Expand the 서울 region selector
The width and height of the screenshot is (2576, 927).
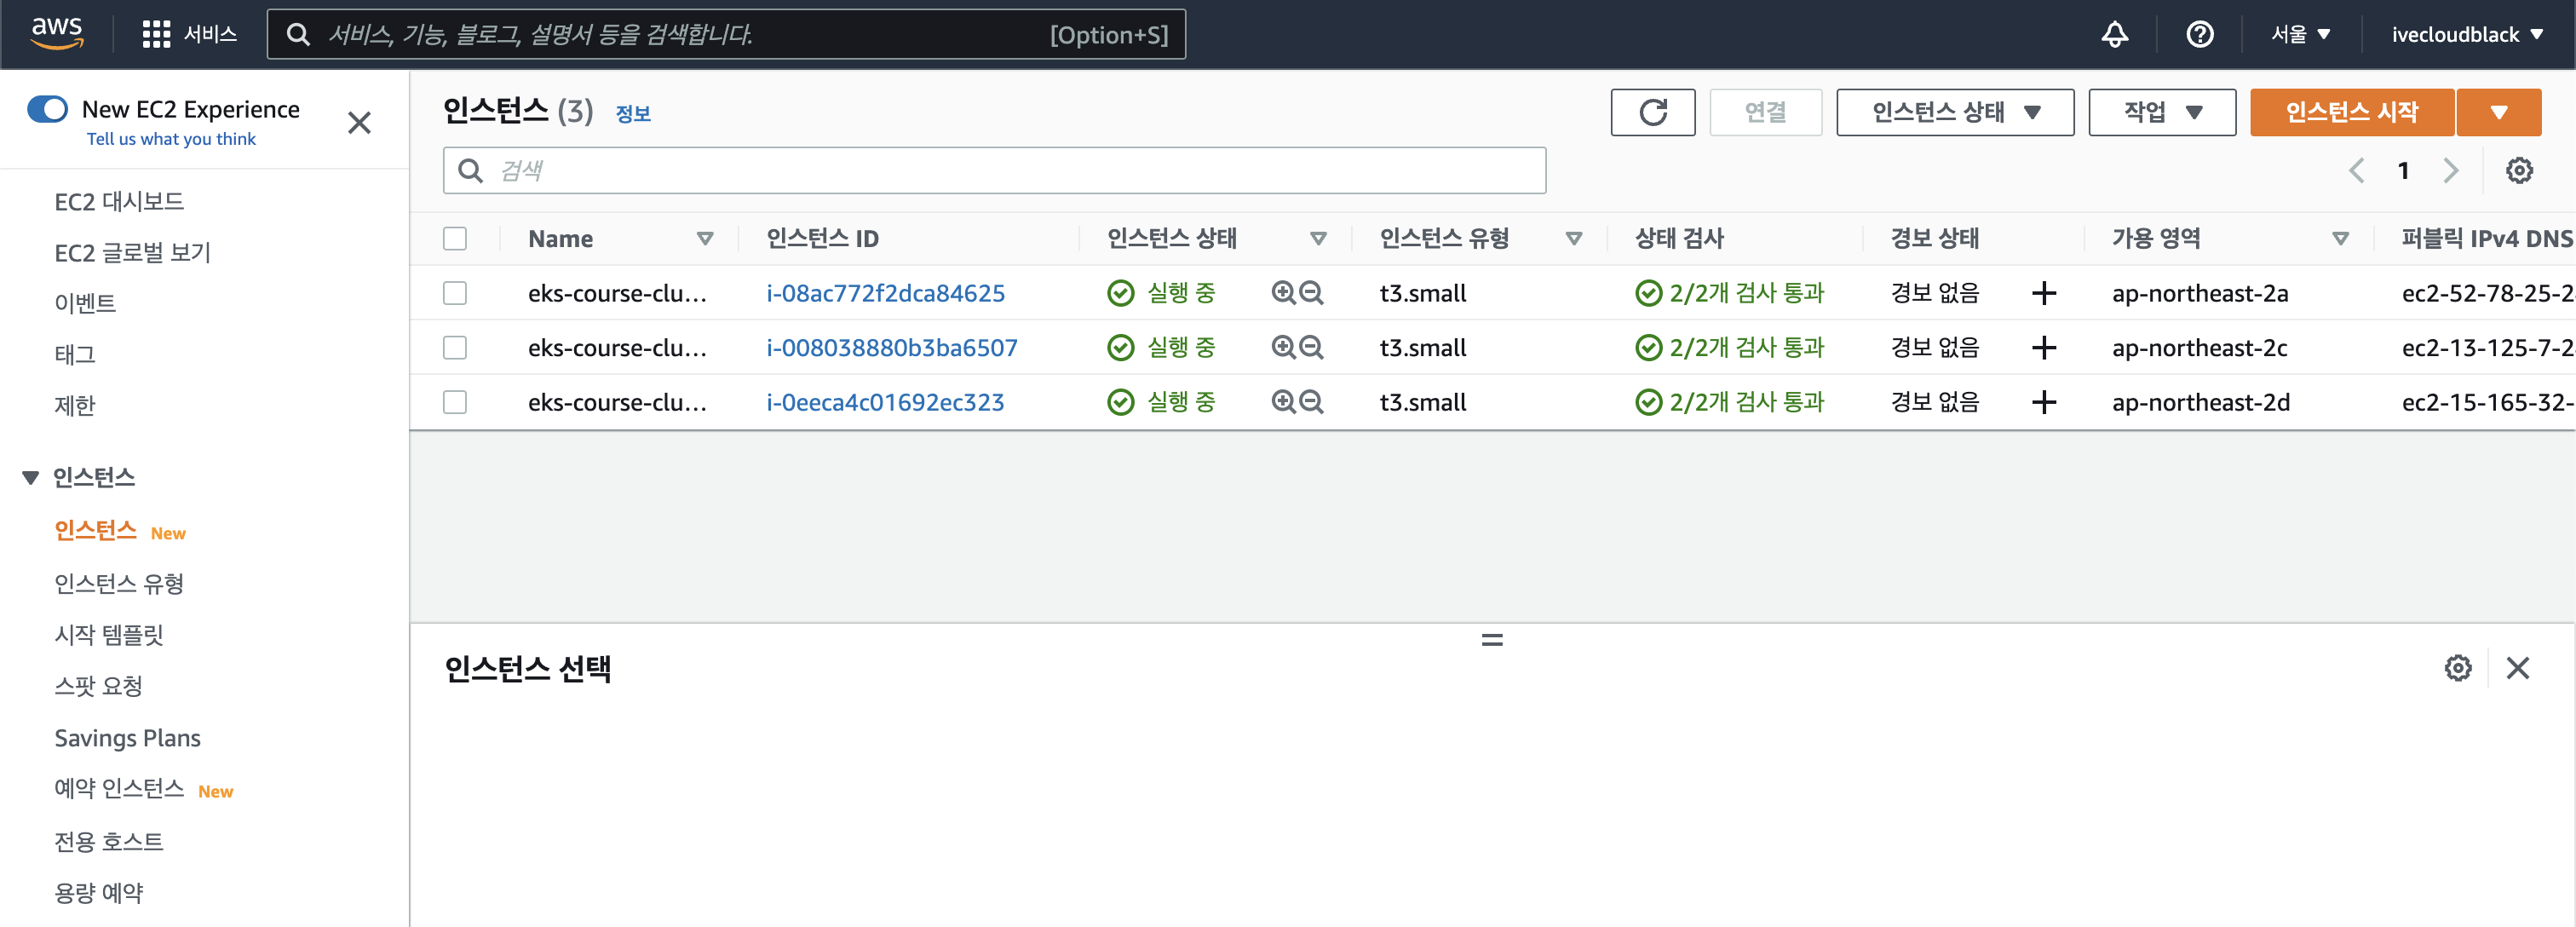[2300, 35]
